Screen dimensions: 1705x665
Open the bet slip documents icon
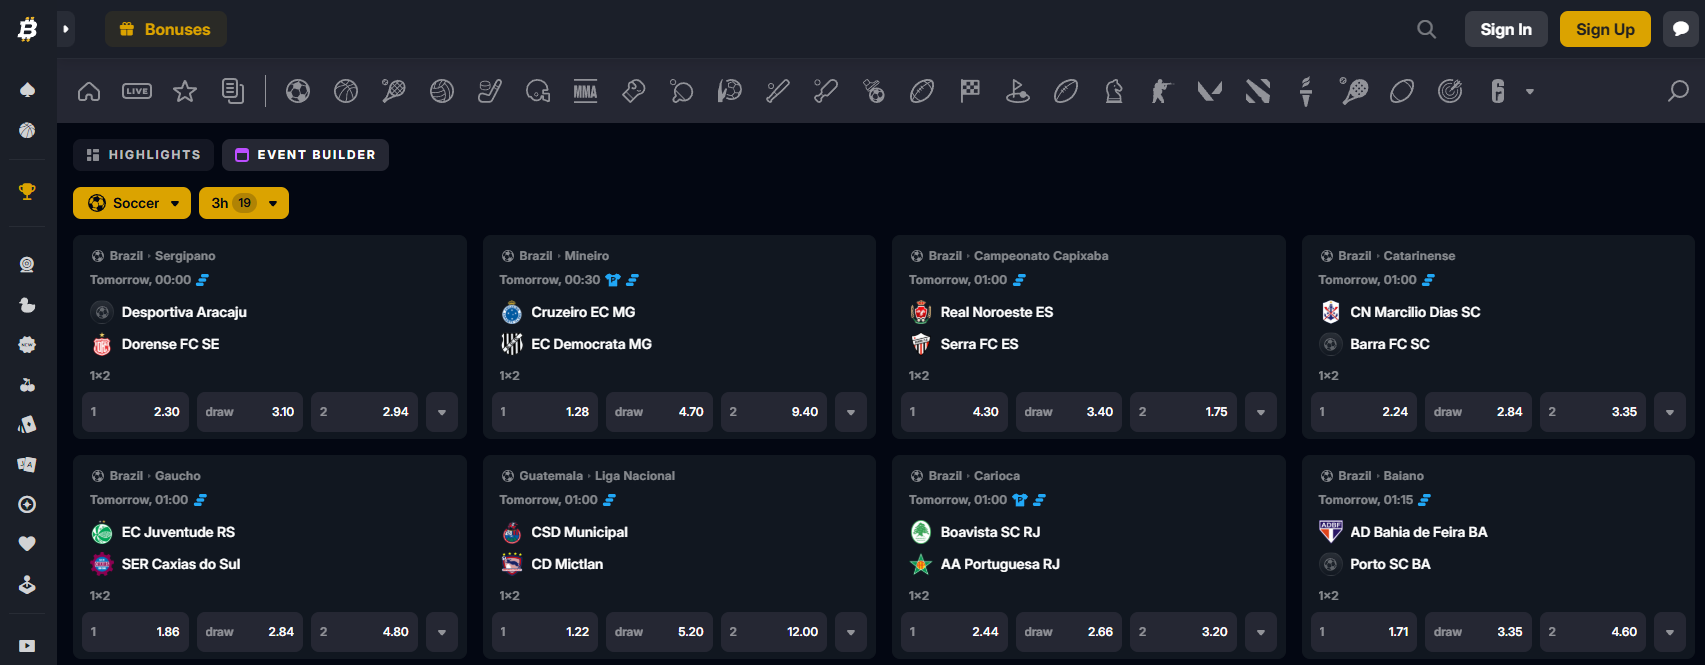pos(233,91)
